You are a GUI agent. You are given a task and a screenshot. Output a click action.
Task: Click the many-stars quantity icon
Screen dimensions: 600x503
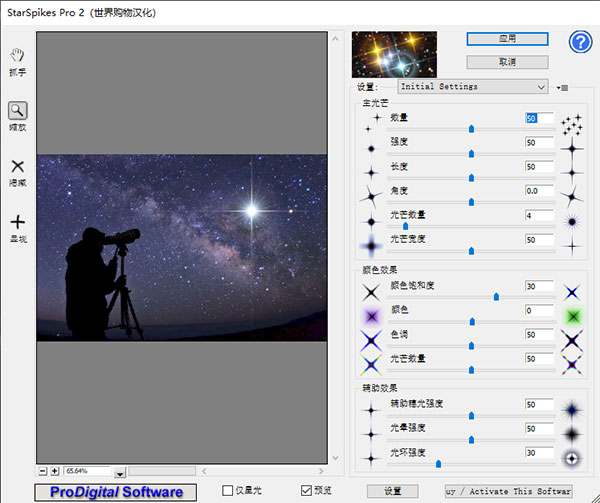coord(572,124)
